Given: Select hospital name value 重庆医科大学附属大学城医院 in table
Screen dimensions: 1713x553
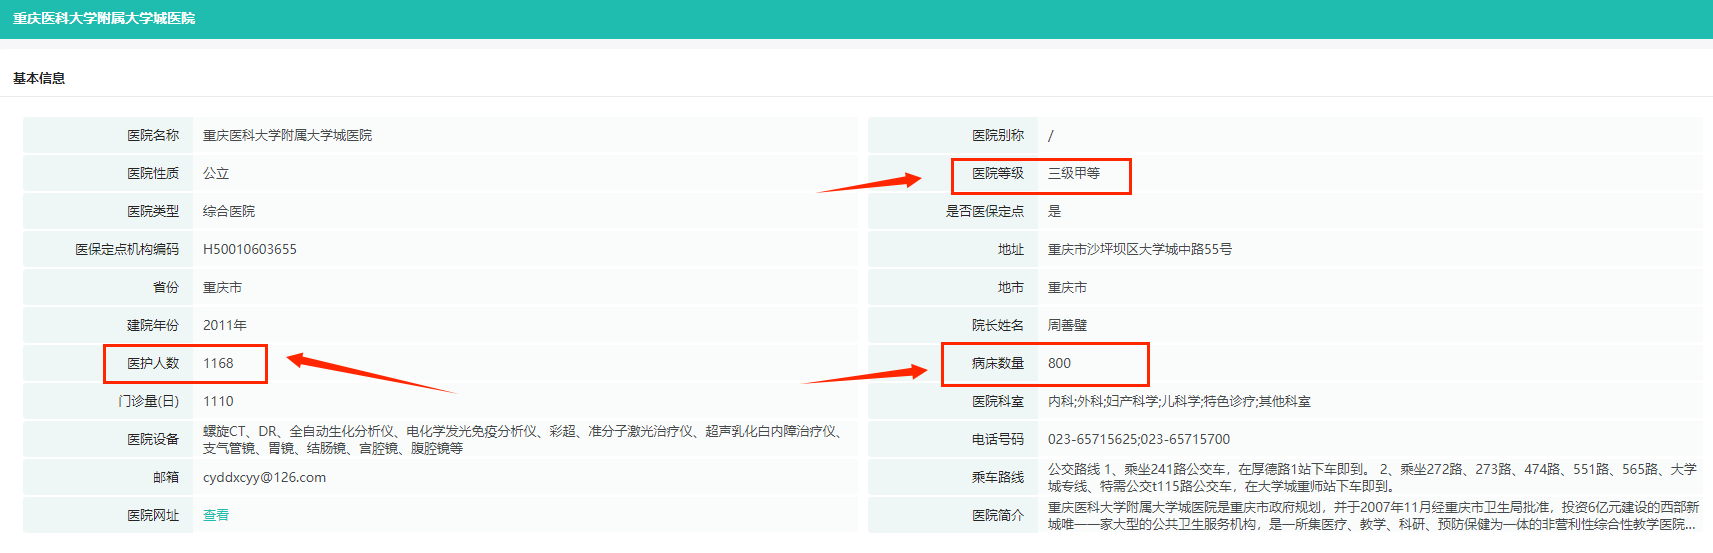Looking at the screenshot, I should (x=287, y=135).
